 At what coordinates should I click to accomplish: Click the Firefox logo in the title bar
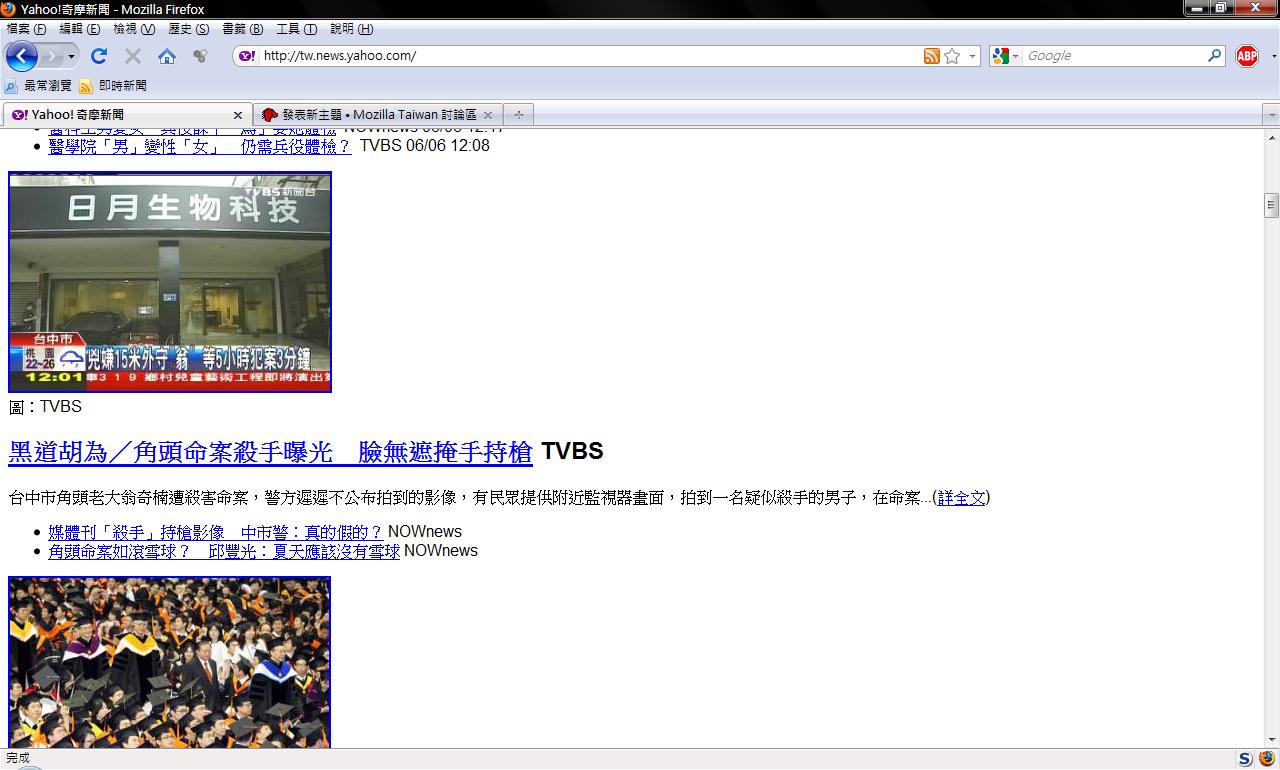[9, 9]
